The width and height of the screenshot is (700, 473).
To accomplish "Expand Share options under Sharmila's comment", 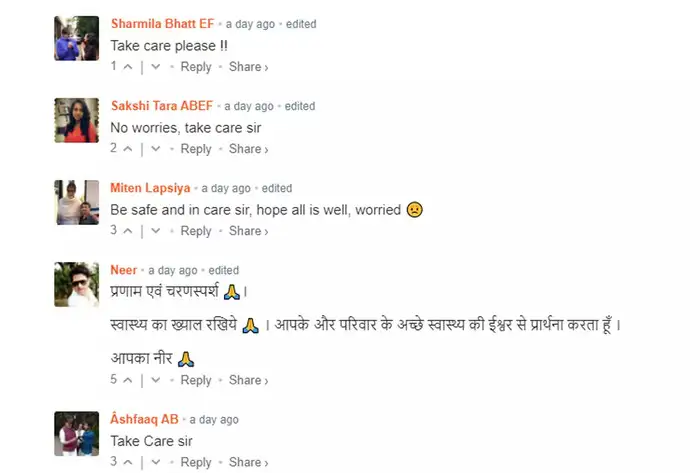I will pyautogui.click(x=249, y=67).
